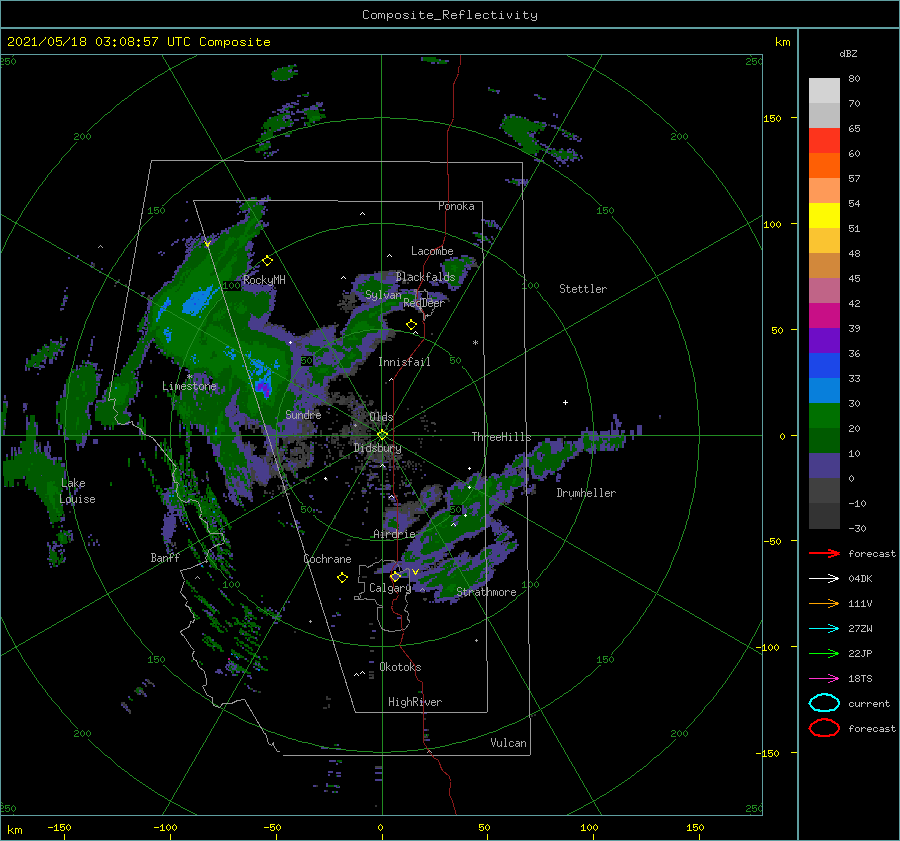Click the 'Calgary' map label
The image size is (900, 841).
[x=390, y=588]
